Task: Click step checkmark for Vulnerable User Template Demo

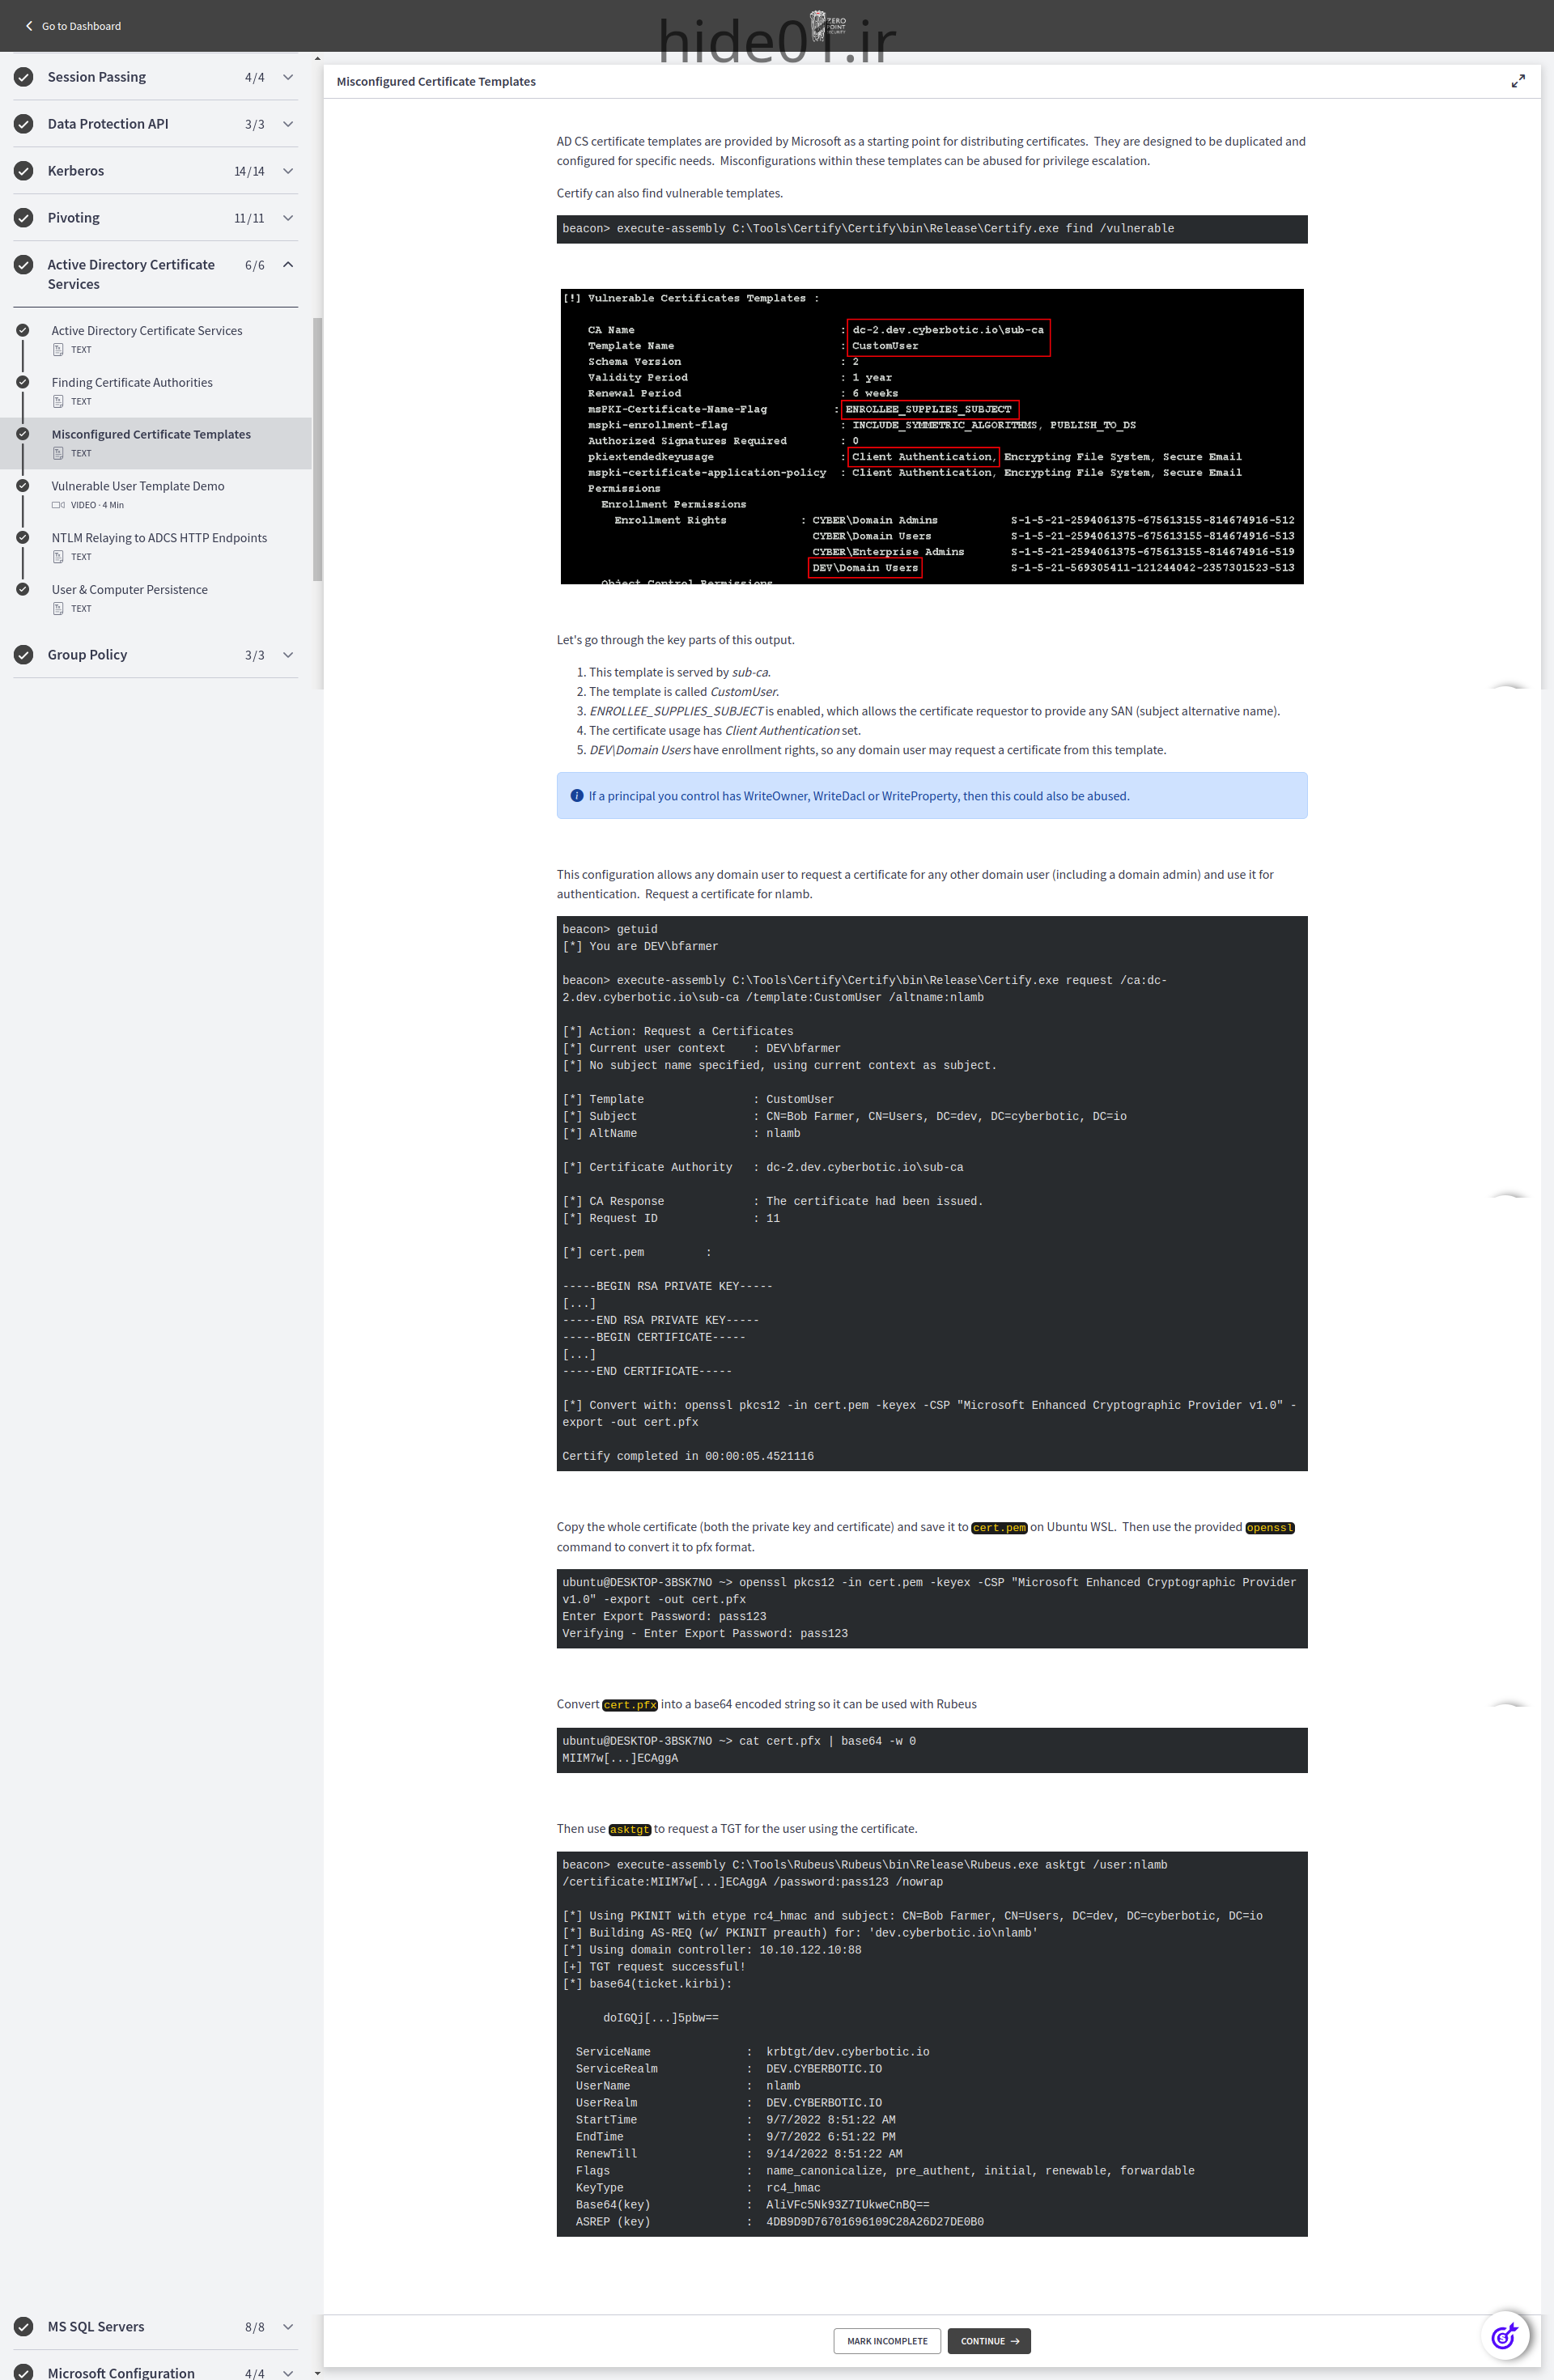Action: 22,485
